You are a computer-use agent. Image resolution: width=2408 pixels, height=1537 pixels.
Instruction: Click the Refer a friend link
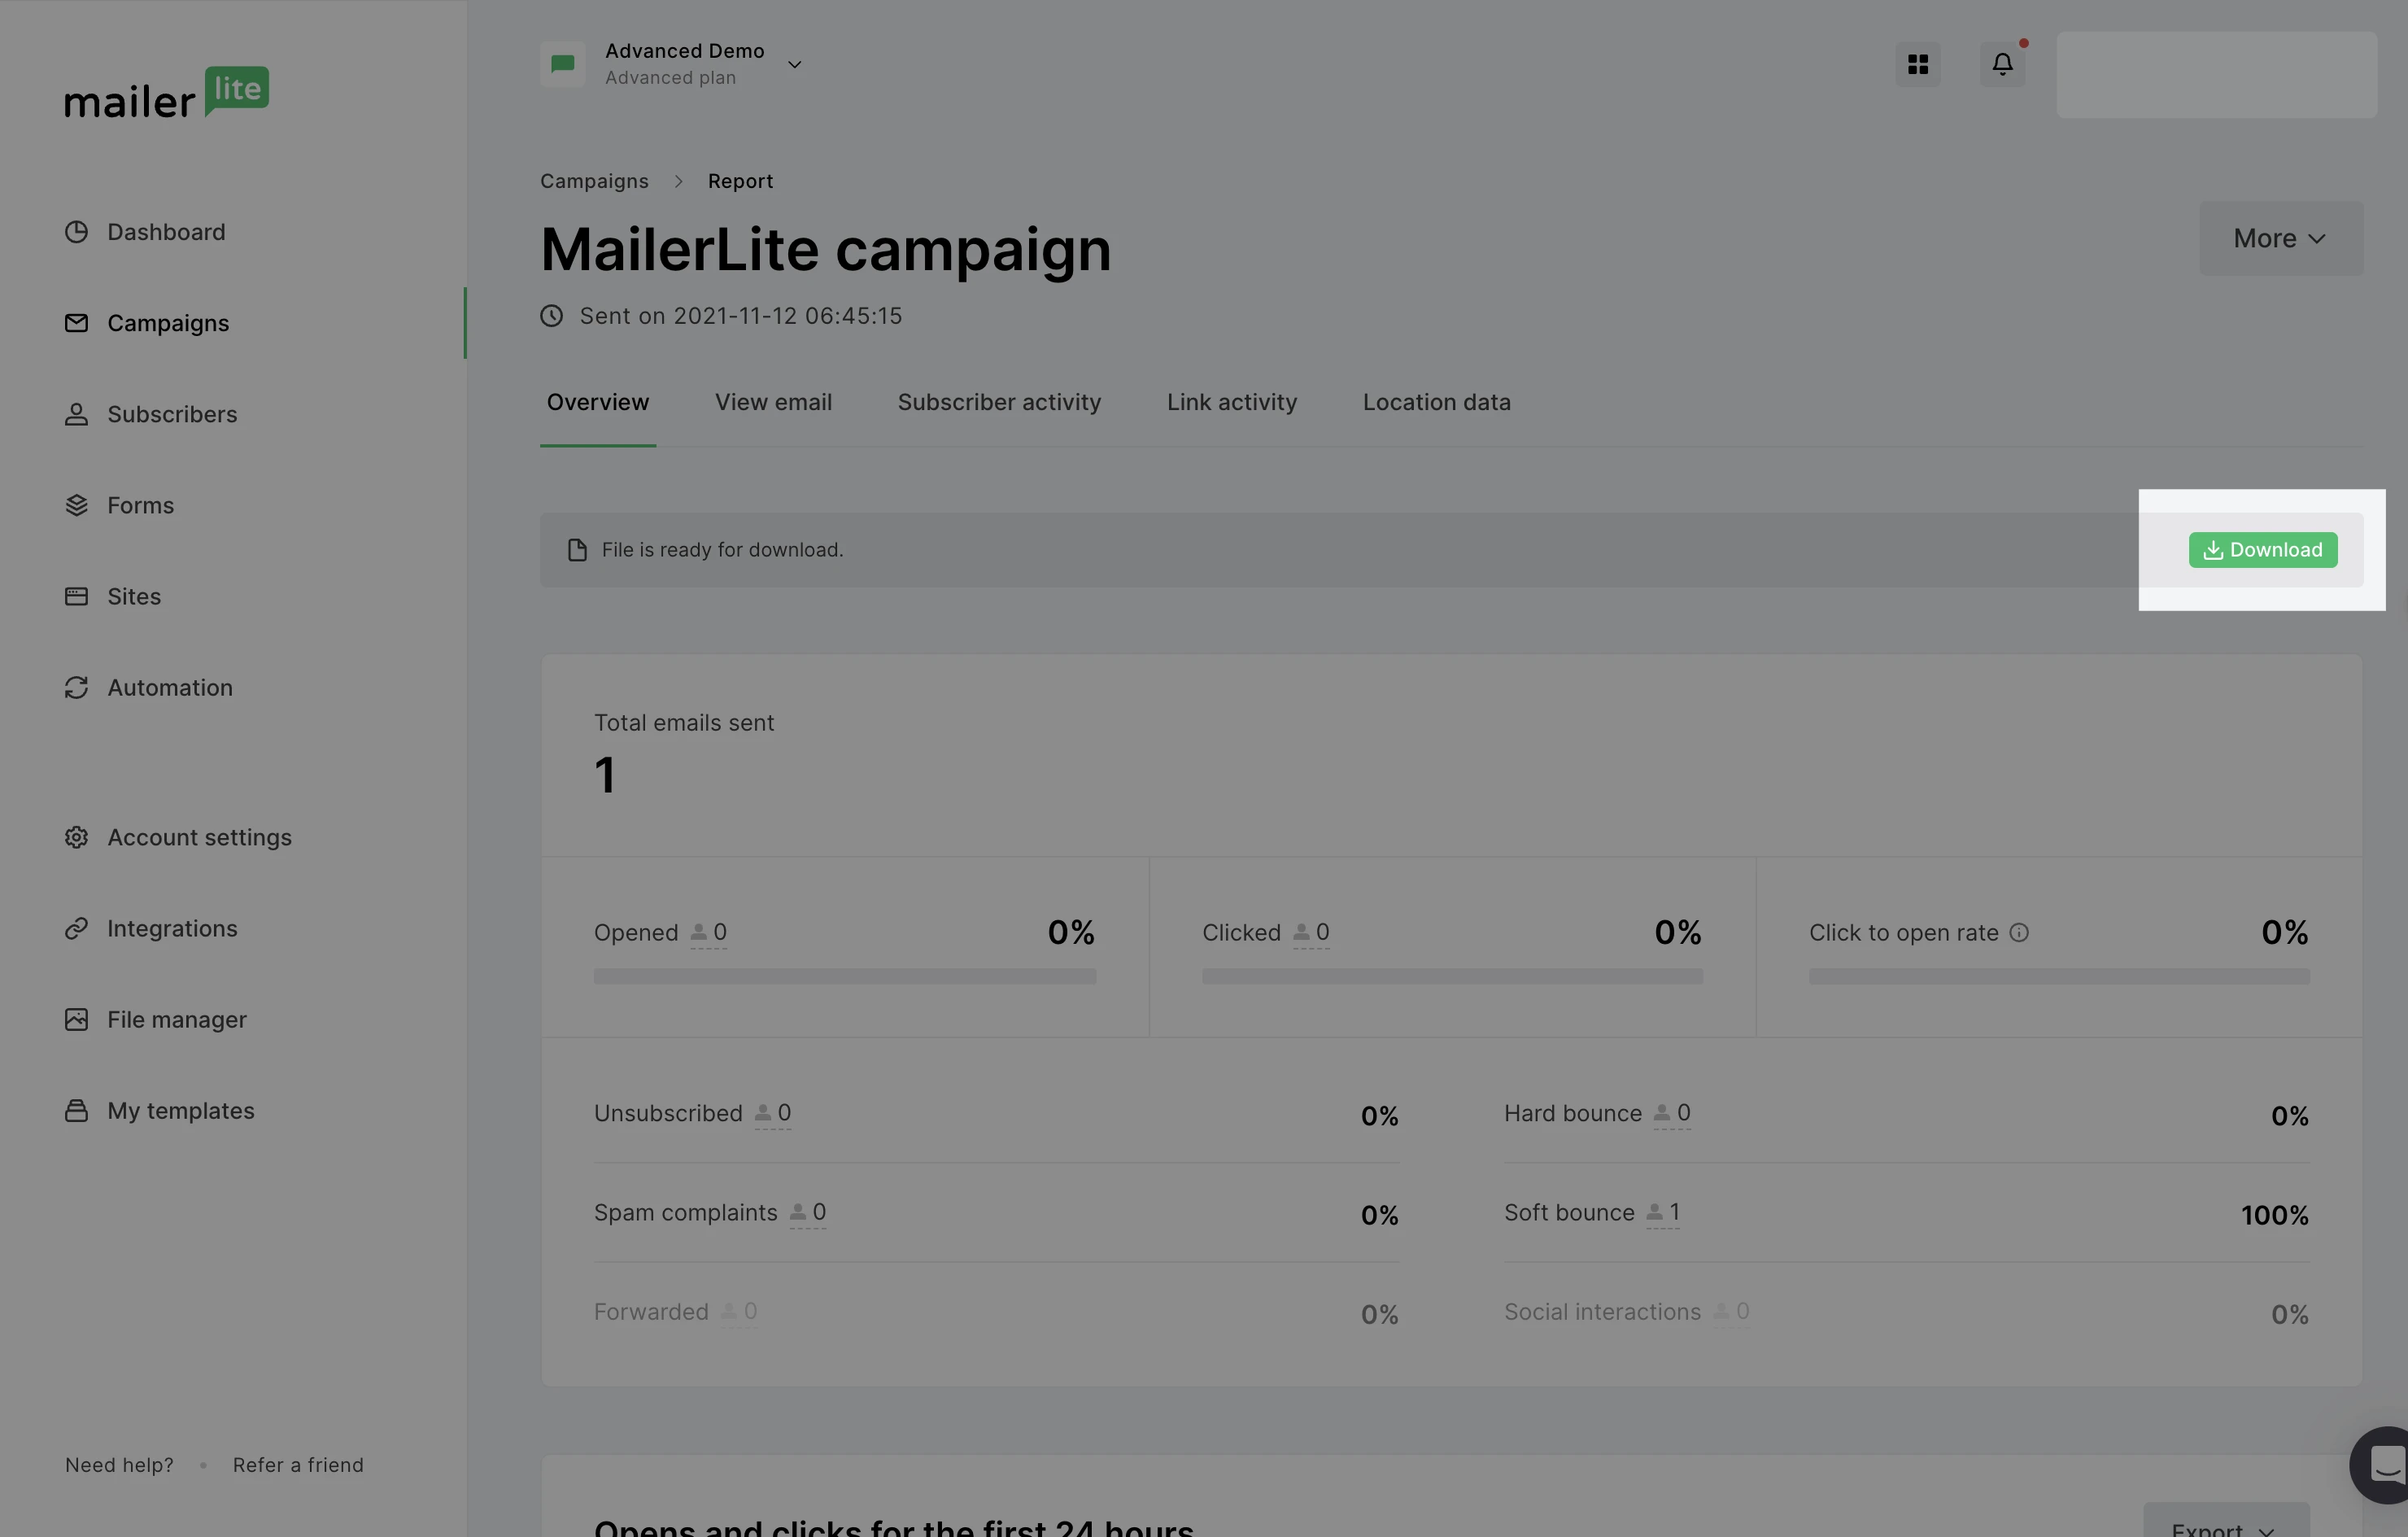[298, 1465]
